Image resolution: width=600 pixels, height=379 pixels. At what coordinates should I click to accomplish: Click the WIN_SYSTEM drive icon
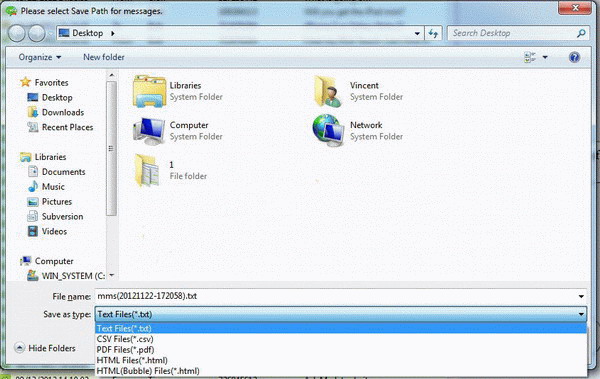point(33,276)
